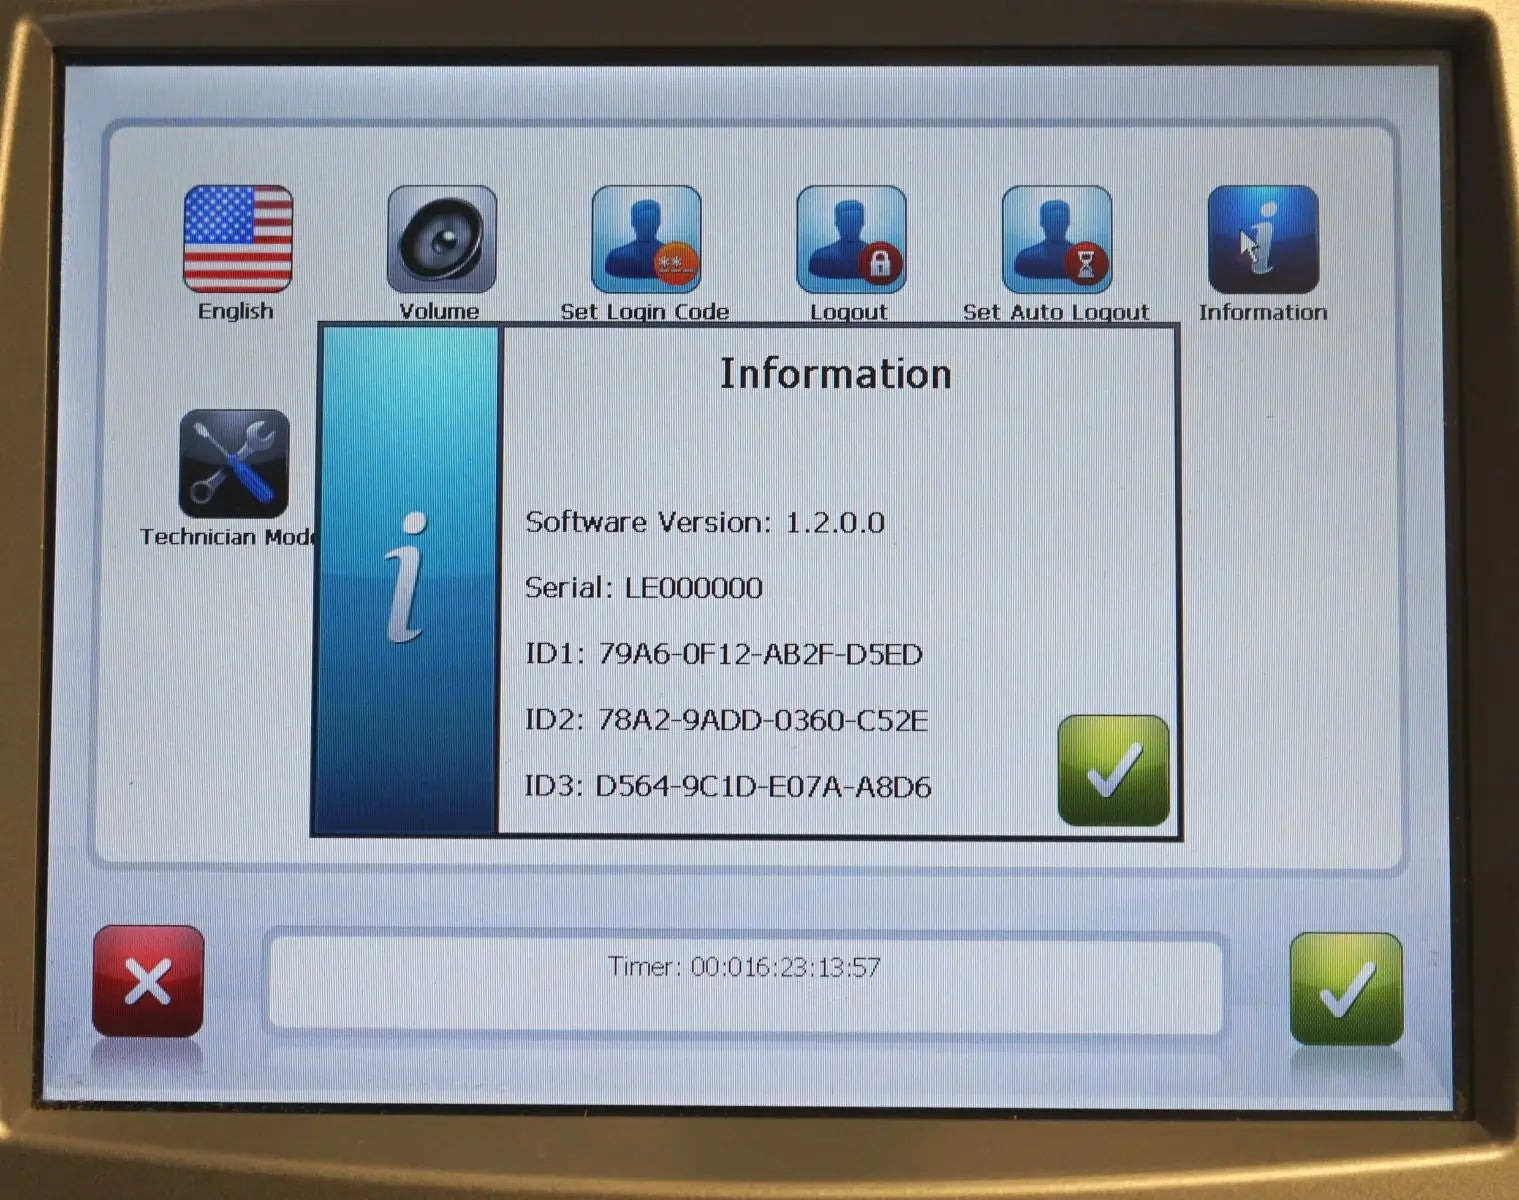Click the large blue 'i' dialog banner
Image resolution: width=1519 pixels, height=1200 pixels.
point(406,580)
